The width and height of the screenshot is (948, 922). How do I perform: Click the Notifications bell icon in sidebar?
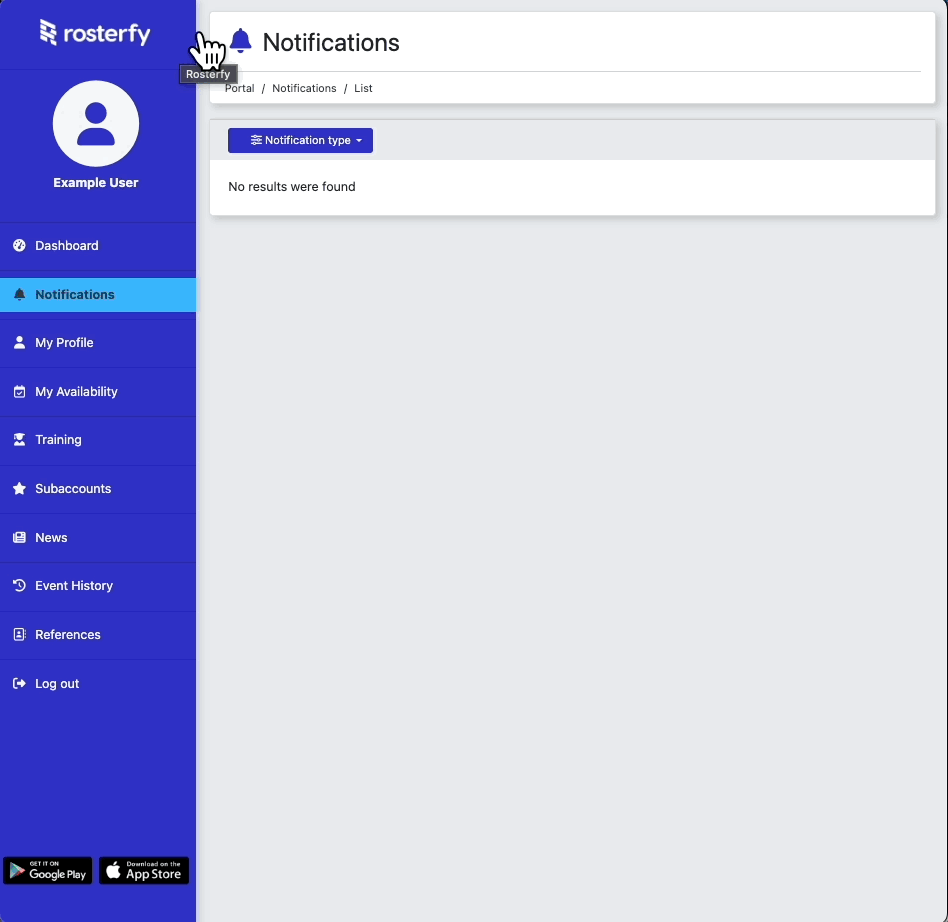click(19, 294)
